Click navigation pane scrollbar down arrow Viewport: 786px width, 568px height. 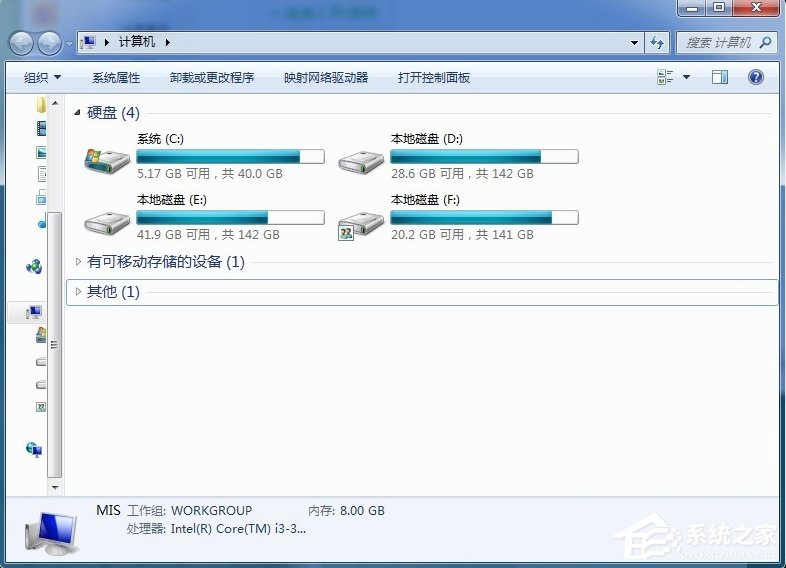tap(55, 487)
